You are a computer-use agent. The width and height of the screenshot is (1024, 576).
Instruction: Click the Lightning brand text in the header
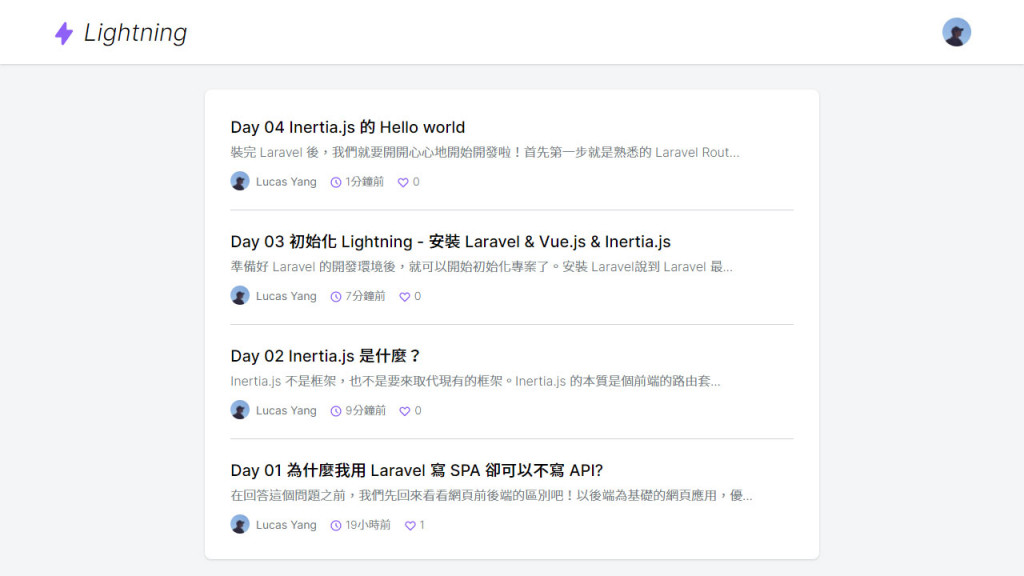click(x=135, y=33)
